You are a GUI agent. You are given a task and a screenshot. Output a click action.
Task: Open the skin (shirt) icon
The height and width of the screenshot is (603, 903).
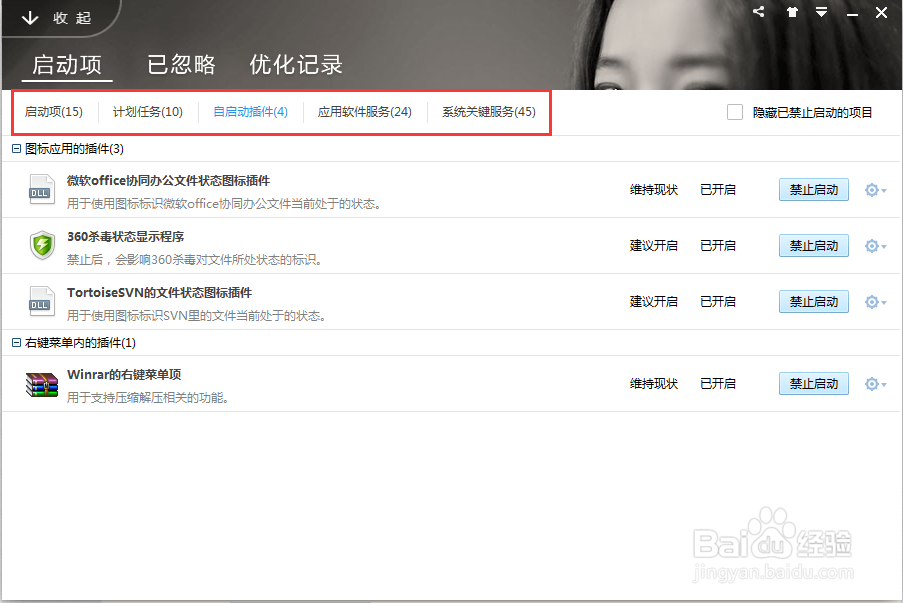pyautogui.click(x=792, y=12)
